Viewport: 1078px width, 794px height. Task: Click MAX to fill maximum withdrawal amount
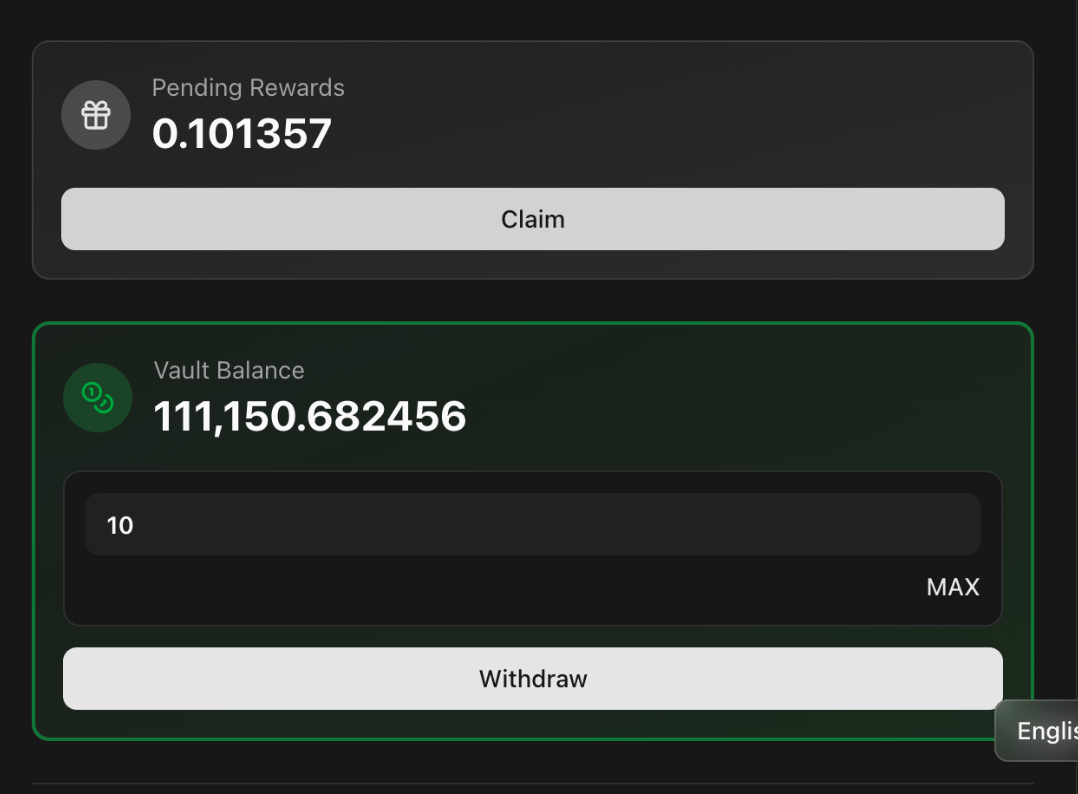(952, 587)
